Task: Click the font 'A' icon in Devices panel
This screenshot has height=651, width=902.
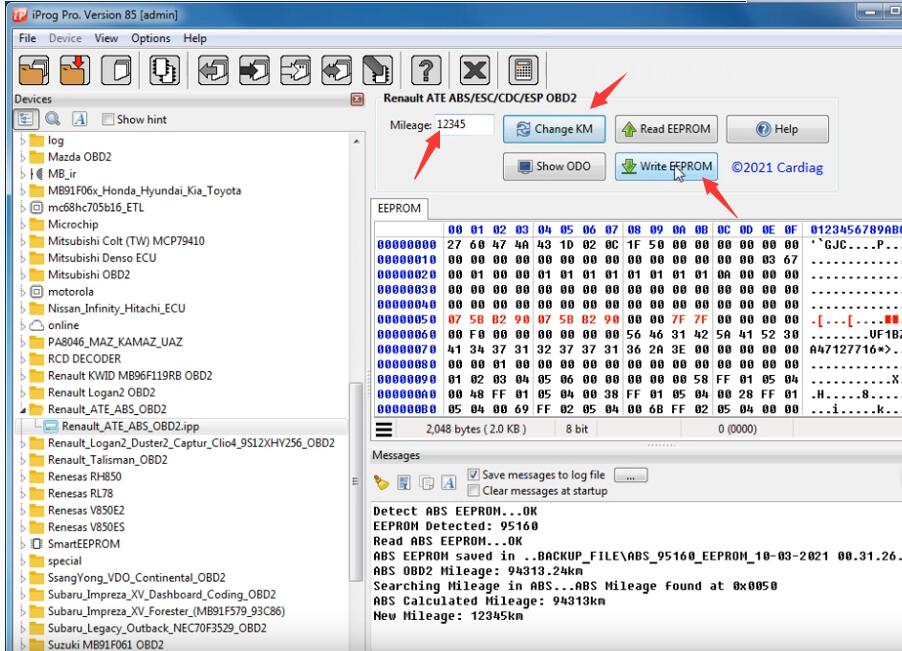Action: tap(79, 119)
